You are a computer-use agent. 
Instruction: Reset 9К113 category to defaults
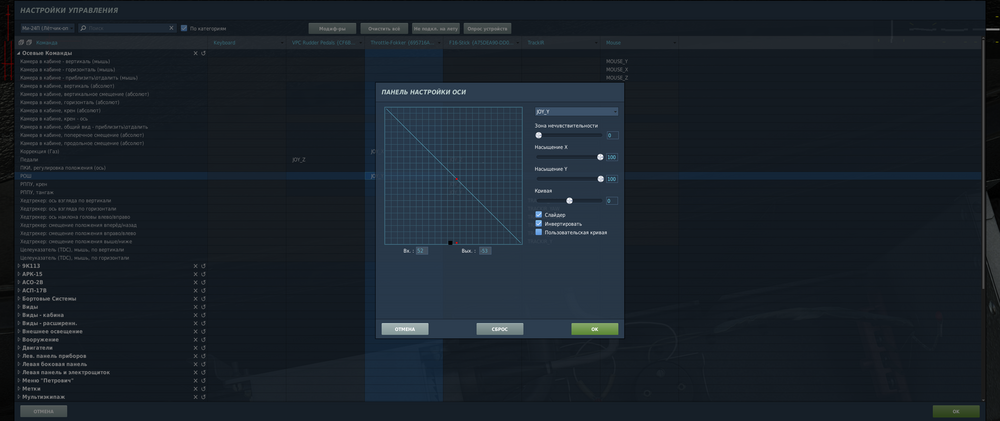pos(203,266)
